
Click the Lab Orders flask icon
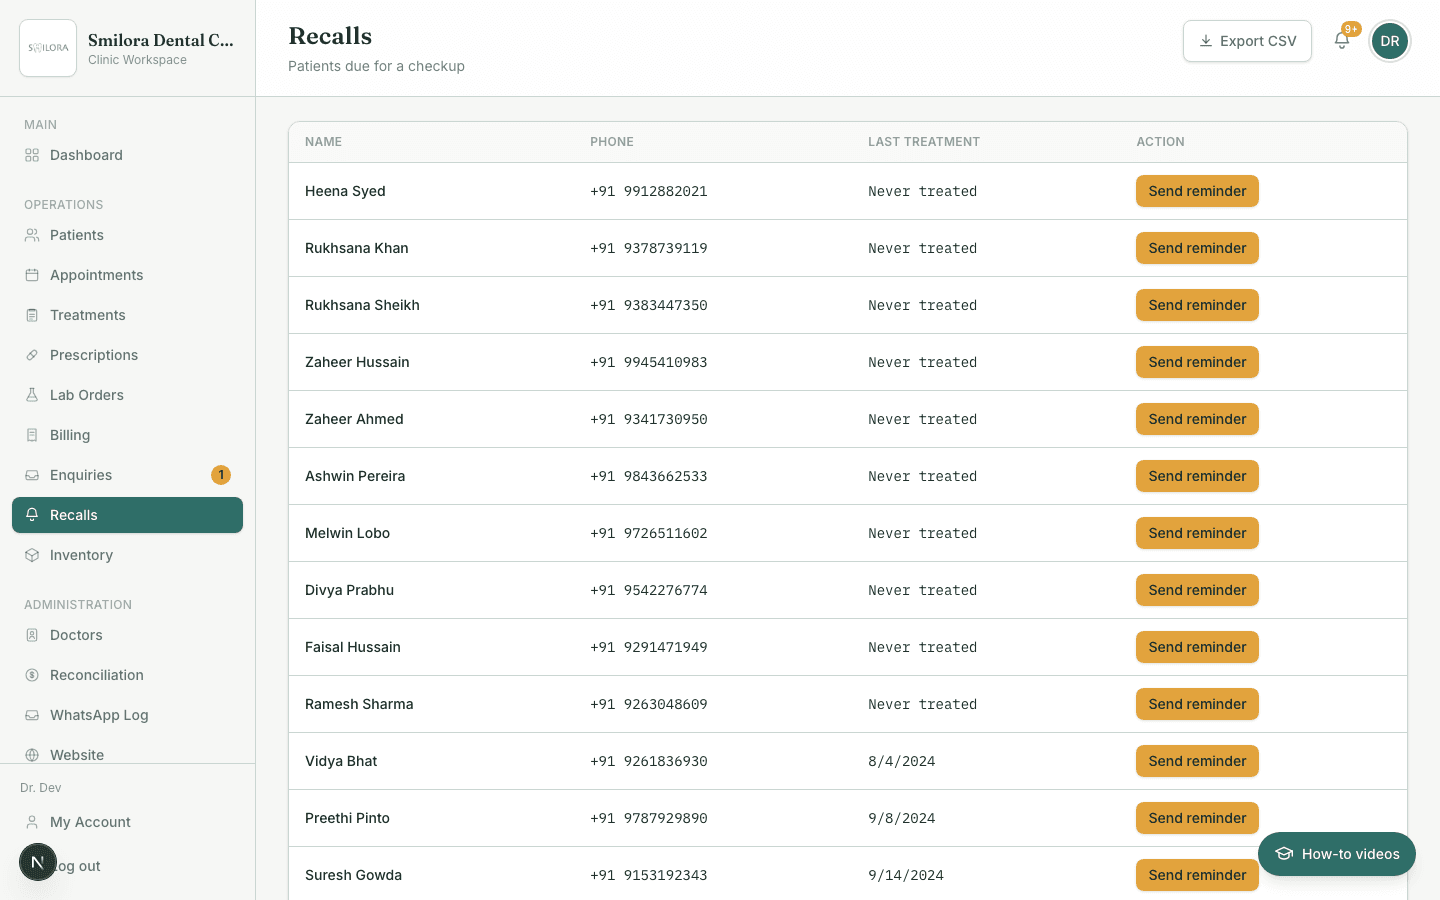click(32, 395)
